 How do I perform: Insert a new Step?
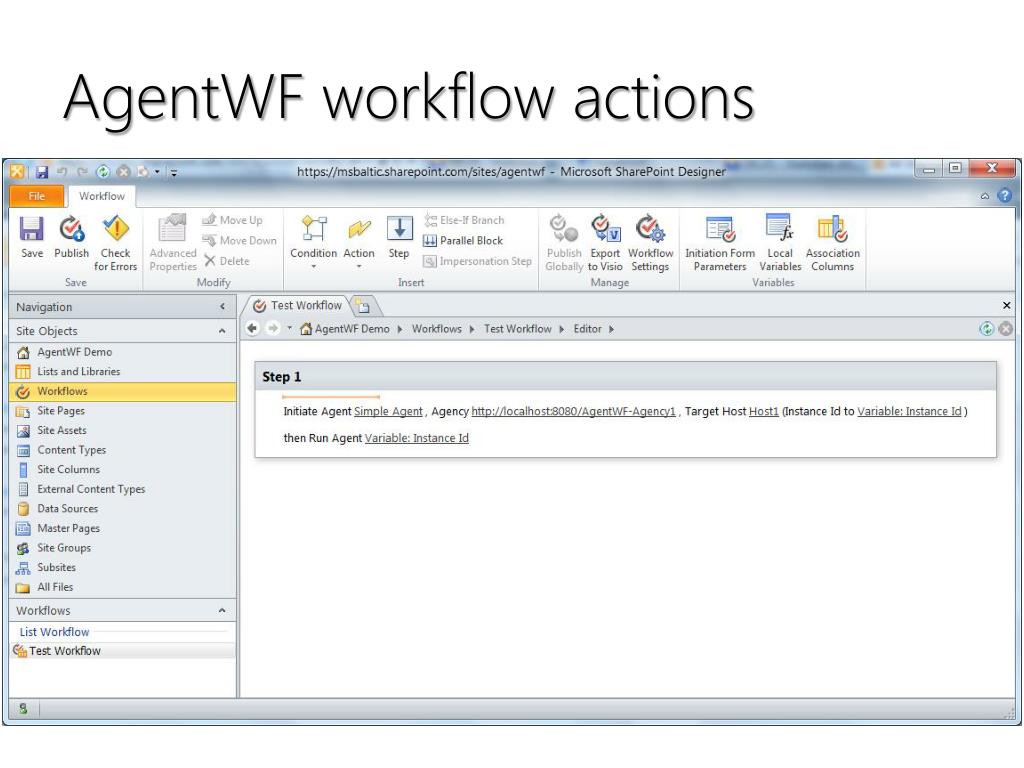(x=399, y=238)
